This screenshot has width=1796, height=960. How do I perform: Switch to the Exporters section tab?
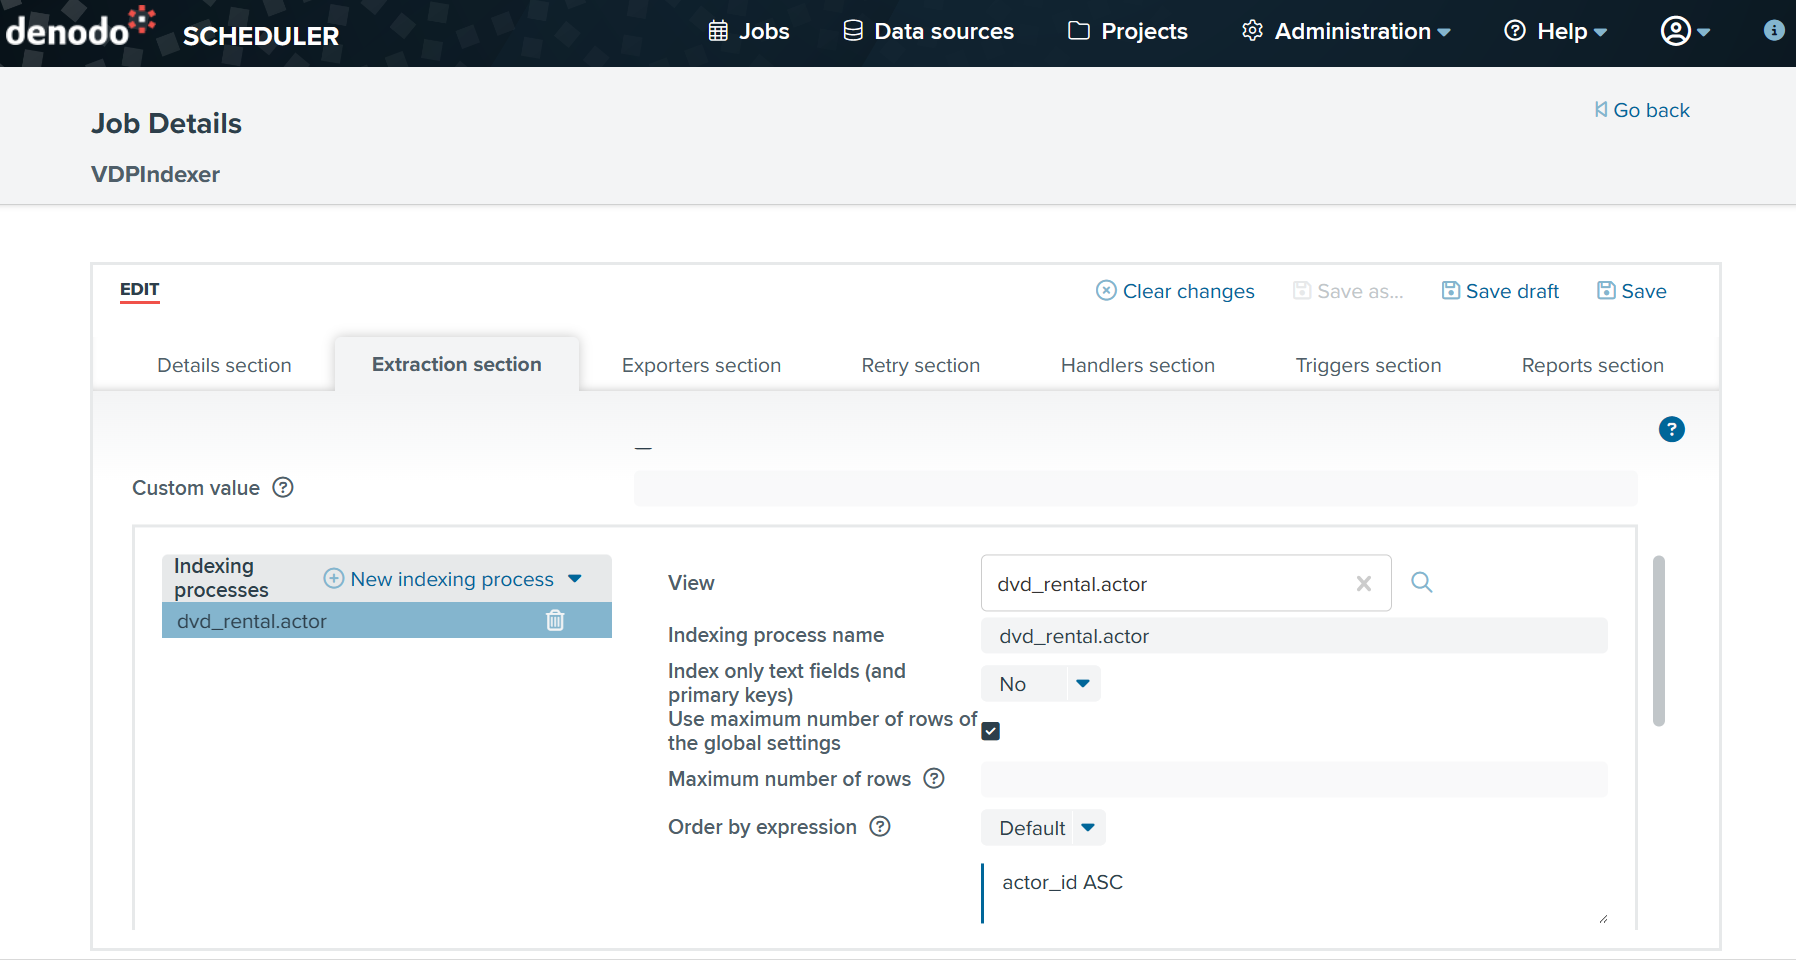click(701, 365)
